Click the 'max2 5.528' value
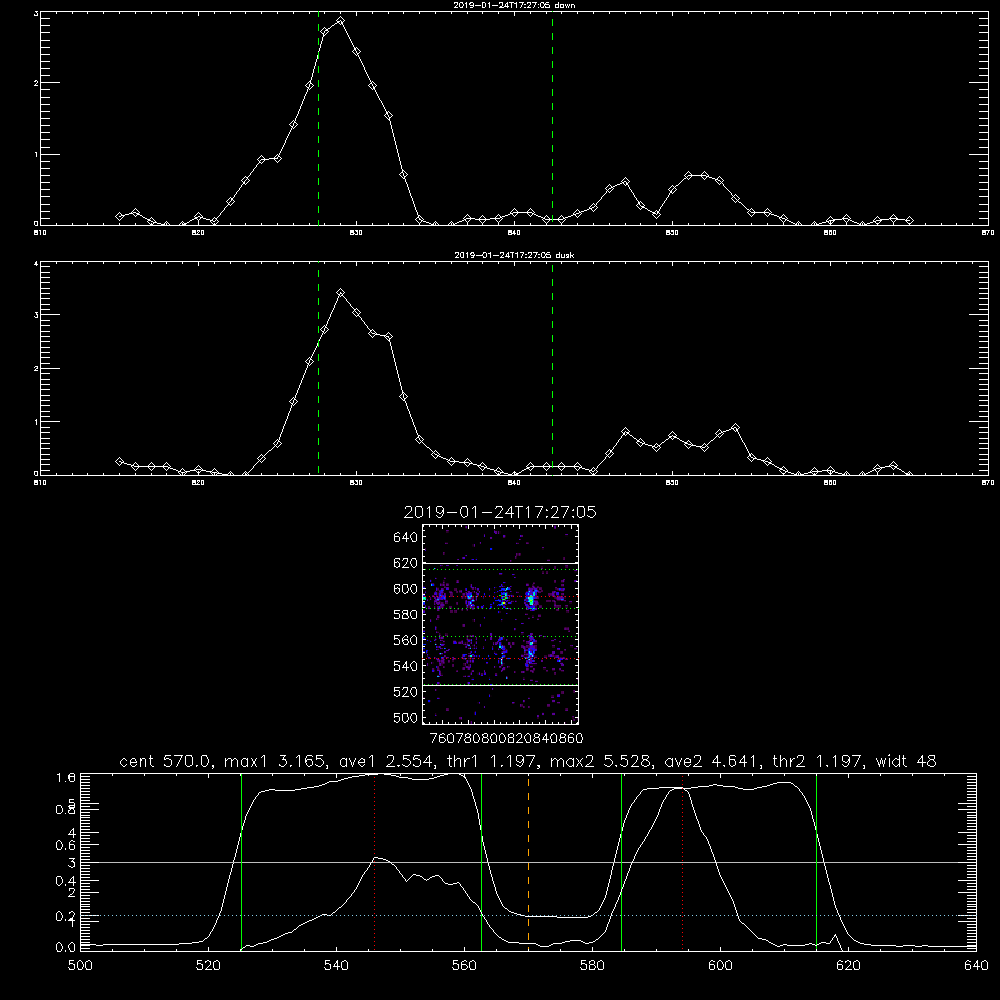The height and width of the screenshot is (1000, 1000). pos(601,761)
